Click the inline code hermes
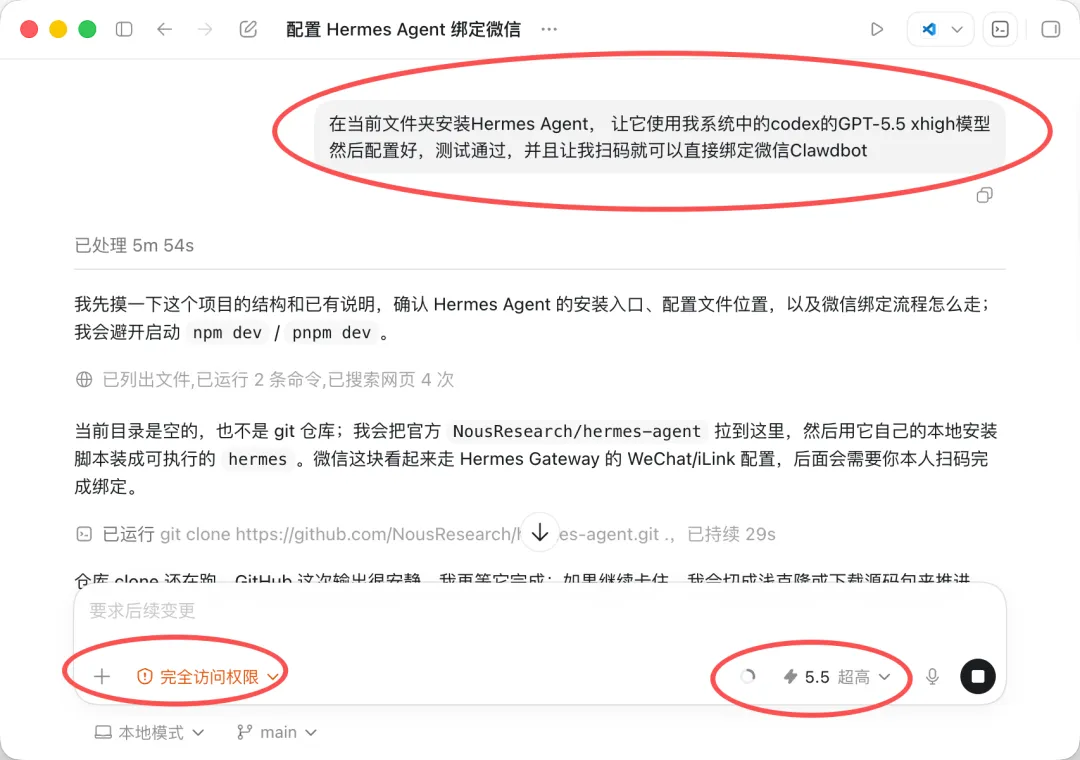Image resolution: width=1080 pixels, height=760 pixels. coord(258,459)
